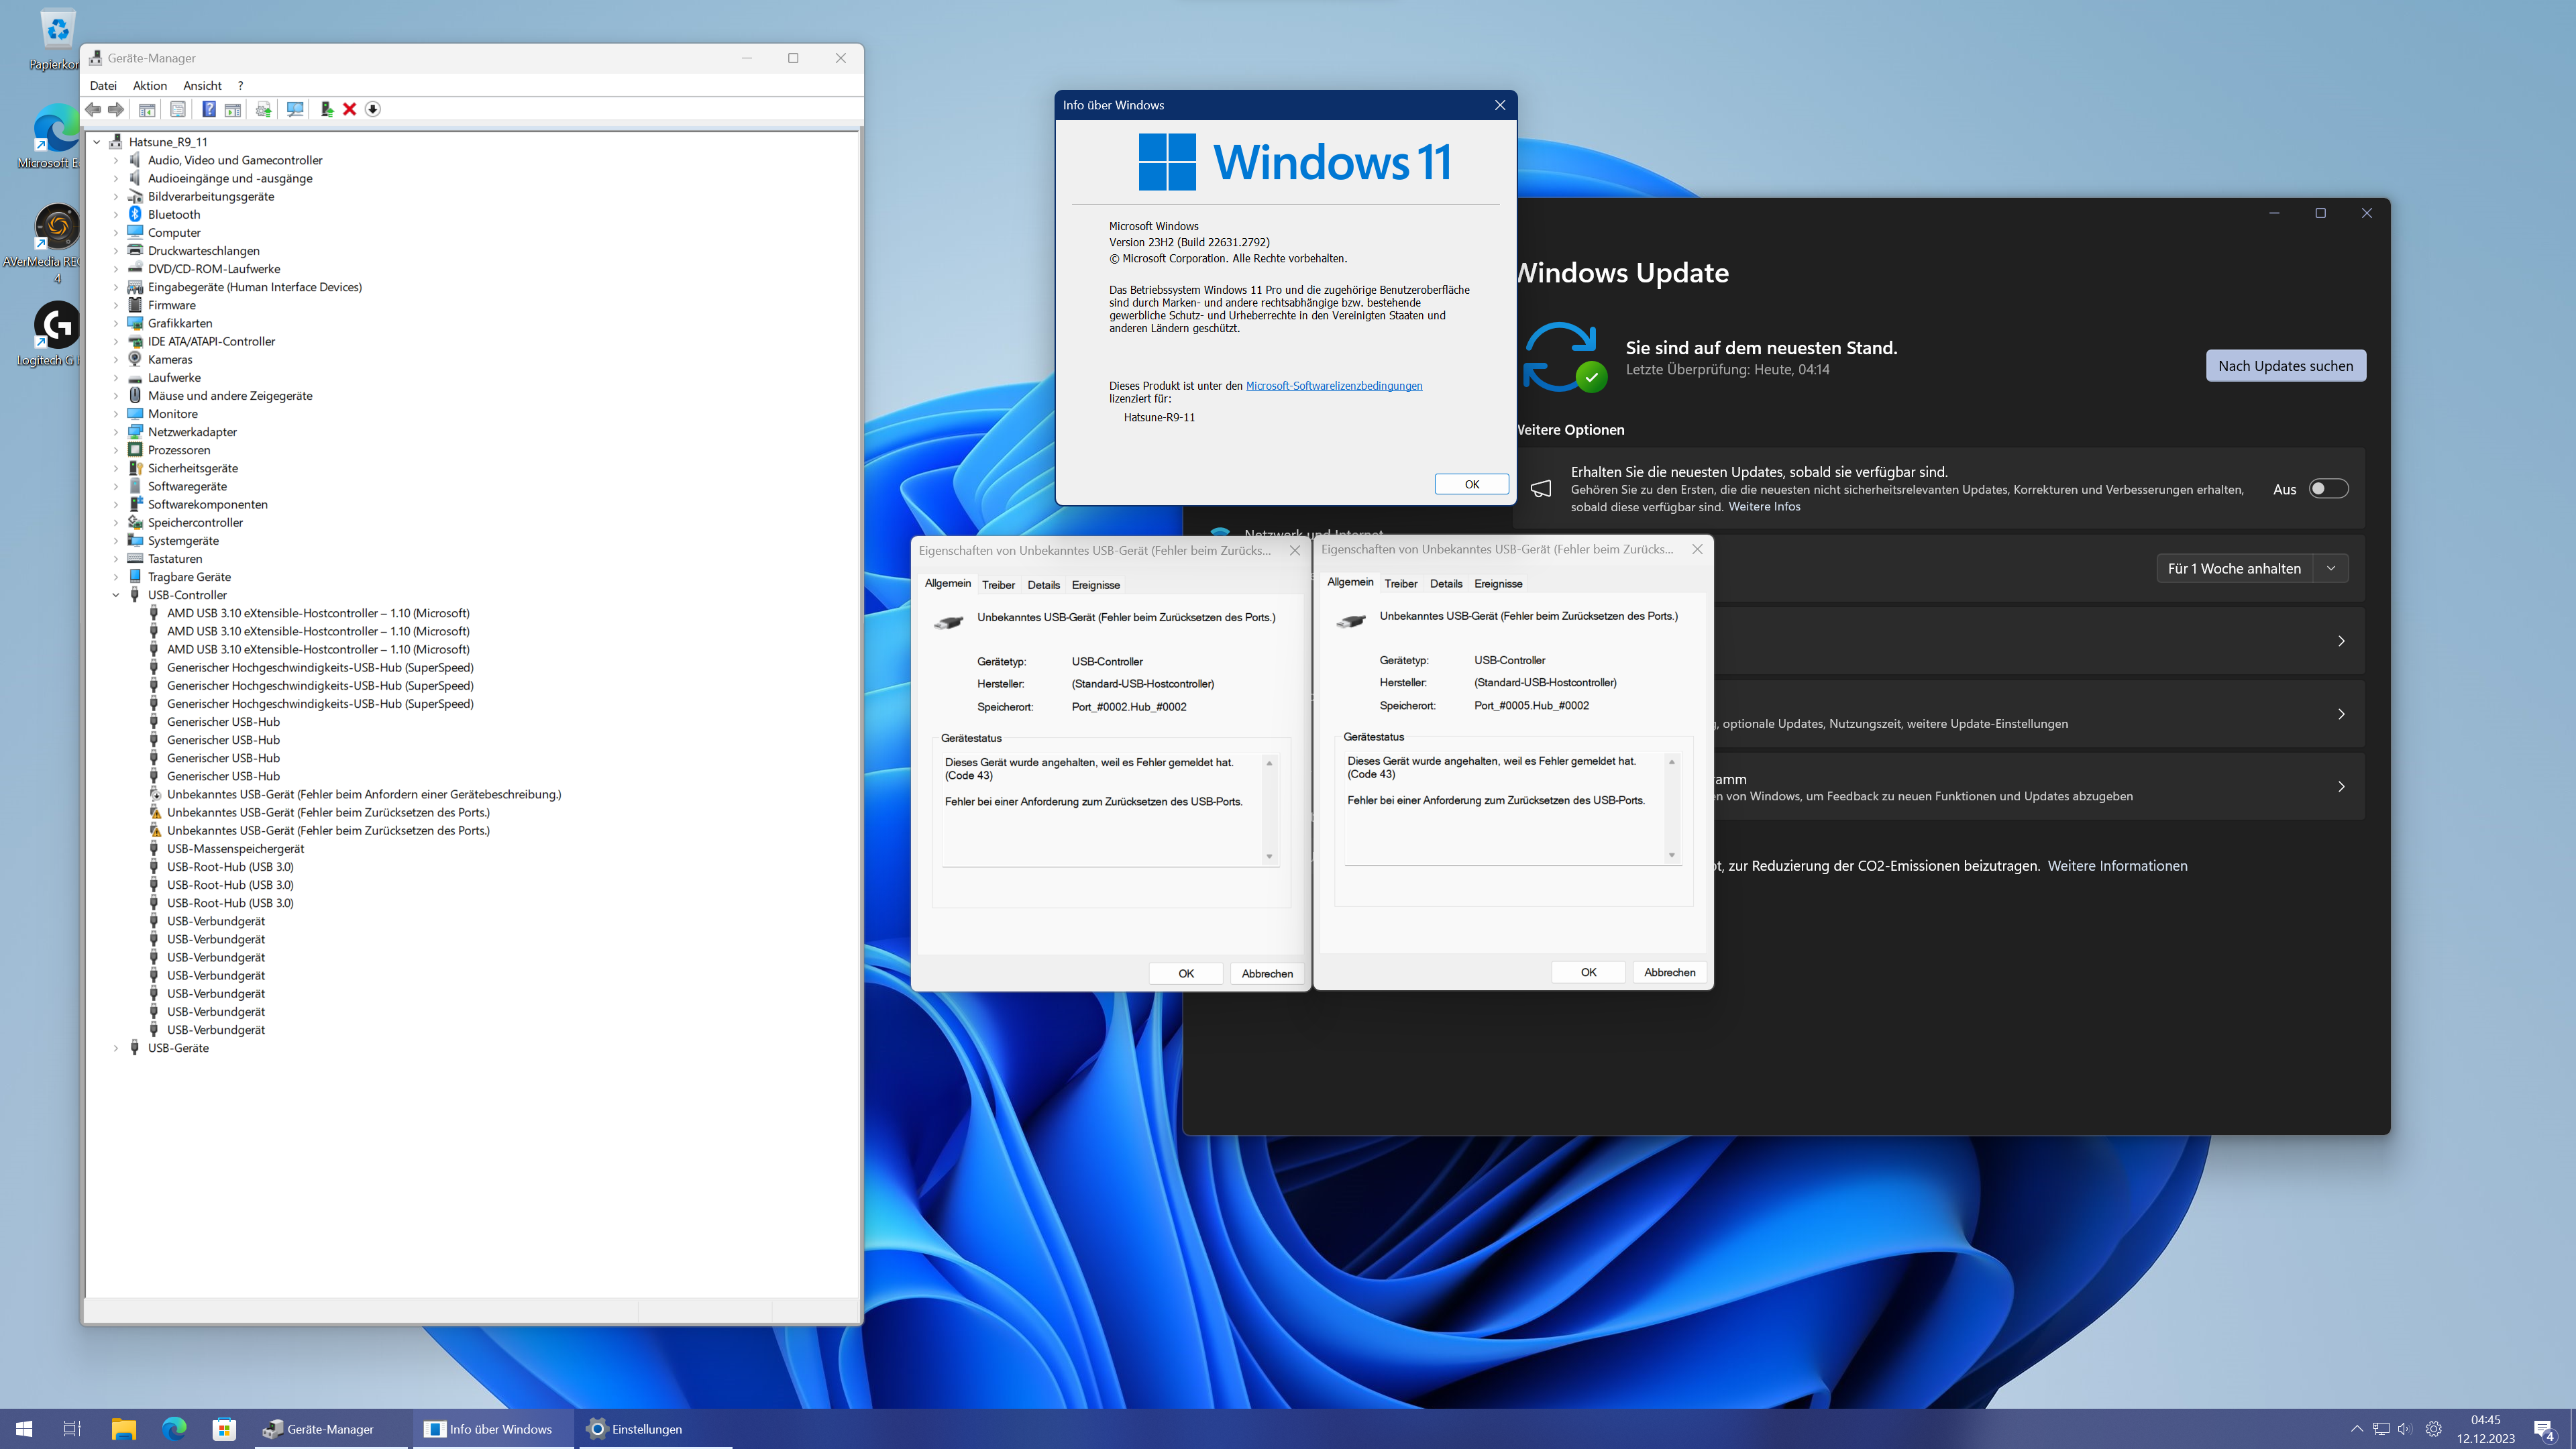Click the Back arrow in Geräte-Manager toolbar
The width and height of the screenshot is (2576, 1449).
coord(93,109)
